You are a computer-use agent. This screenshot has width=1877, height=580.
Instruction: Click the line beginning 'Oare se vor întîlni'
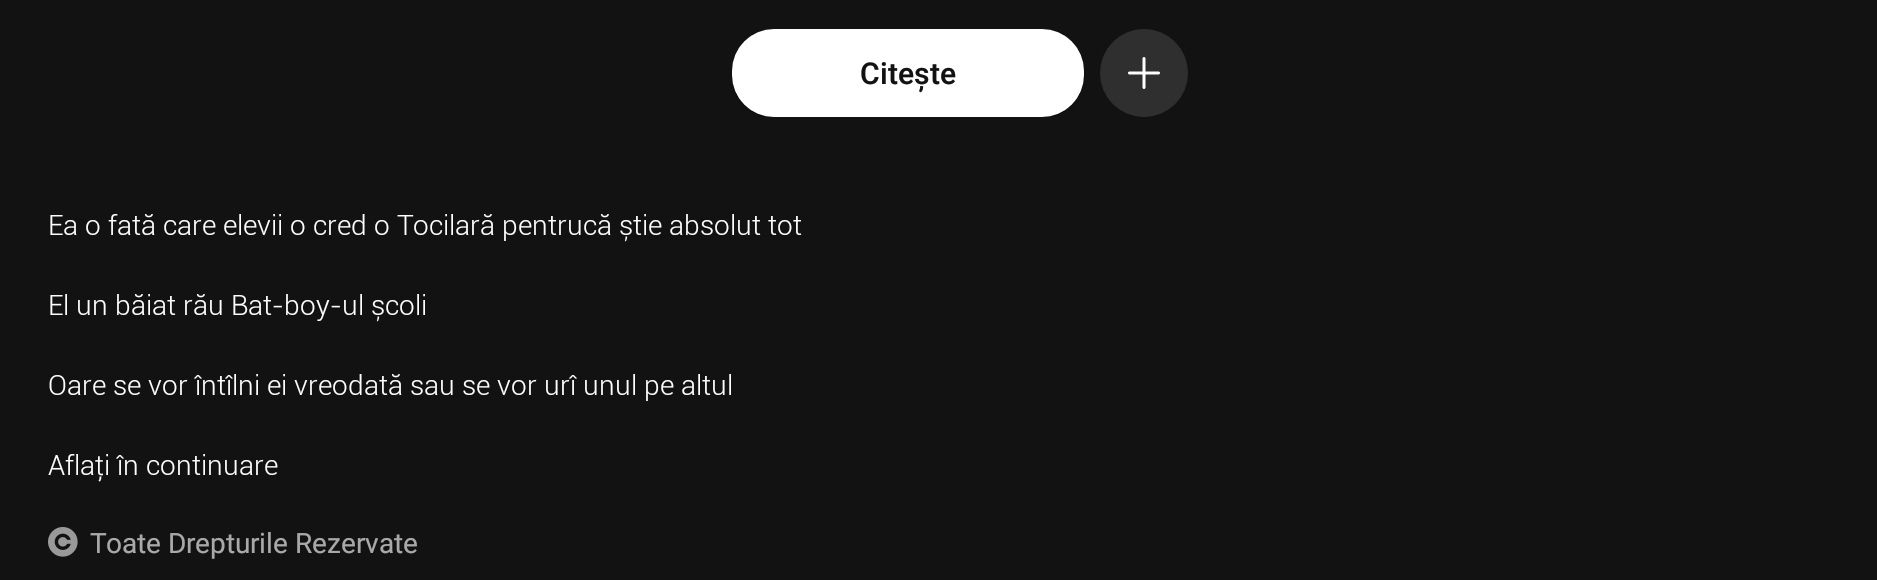pyautogui.click(x=390, y=386)
